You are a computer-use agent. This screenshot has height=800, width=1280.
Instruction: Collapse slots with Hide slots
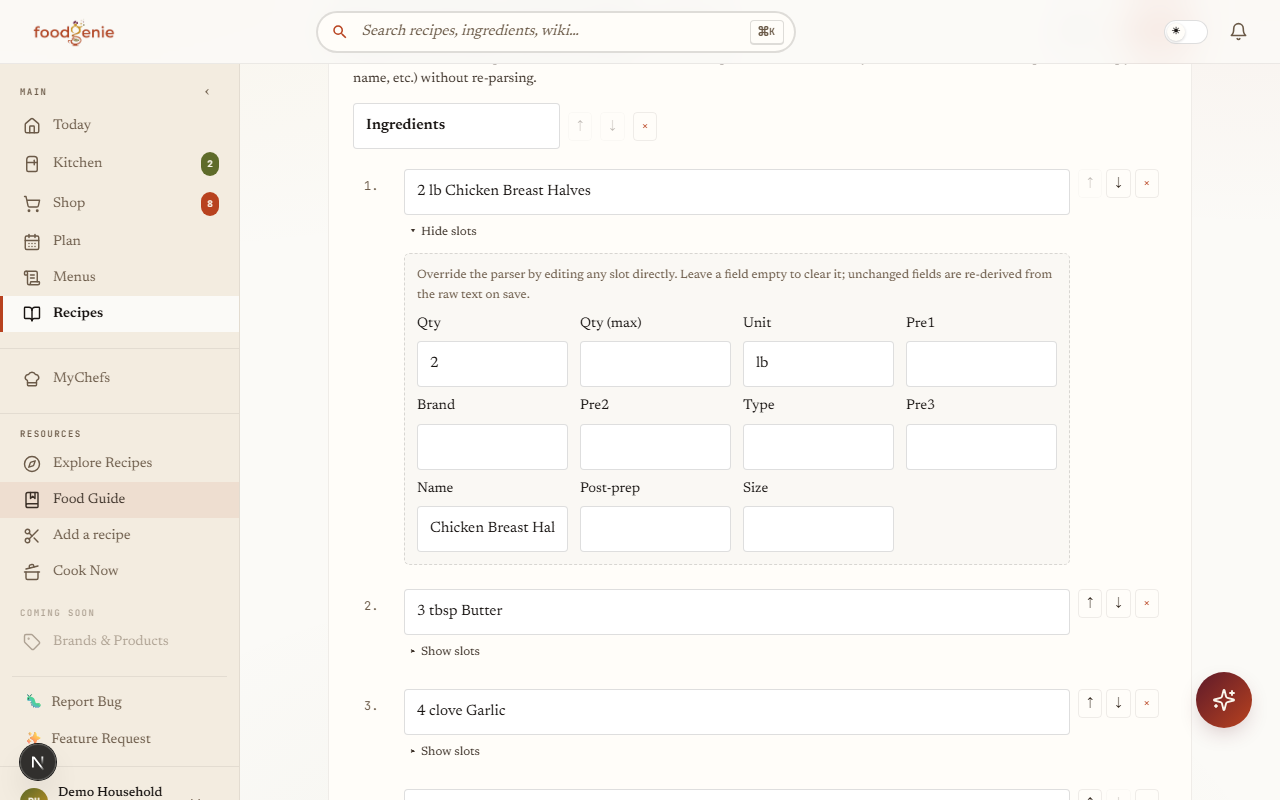[443, 231]
